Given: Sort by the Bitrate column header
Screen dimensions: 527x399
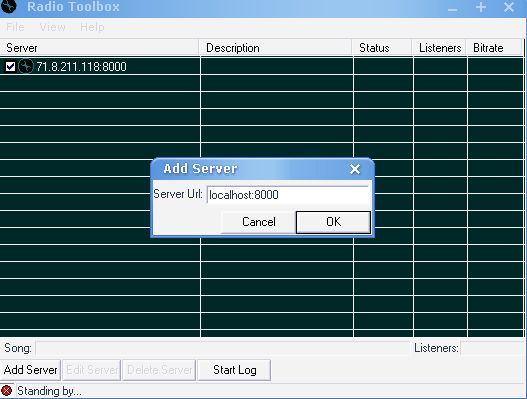Looking at the screenshot, I should 494,48.
